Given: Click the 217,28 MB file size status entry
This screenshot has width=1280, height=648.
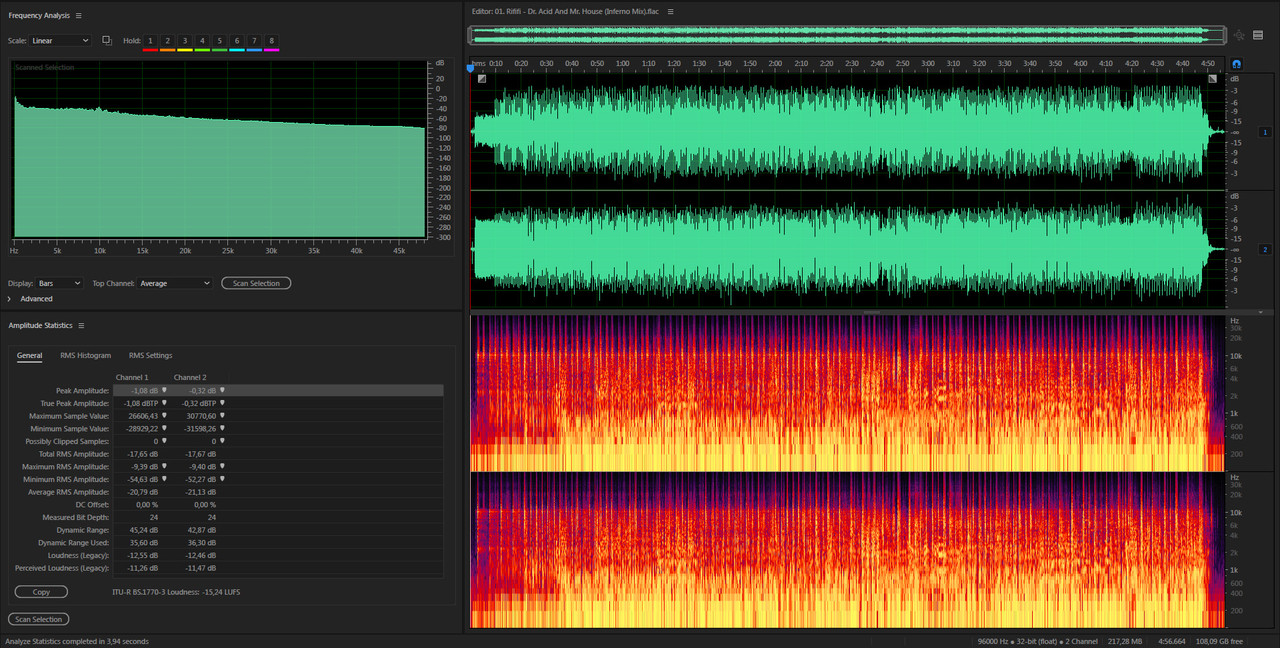Looking at the screenshot, I should pos(1124,640).
